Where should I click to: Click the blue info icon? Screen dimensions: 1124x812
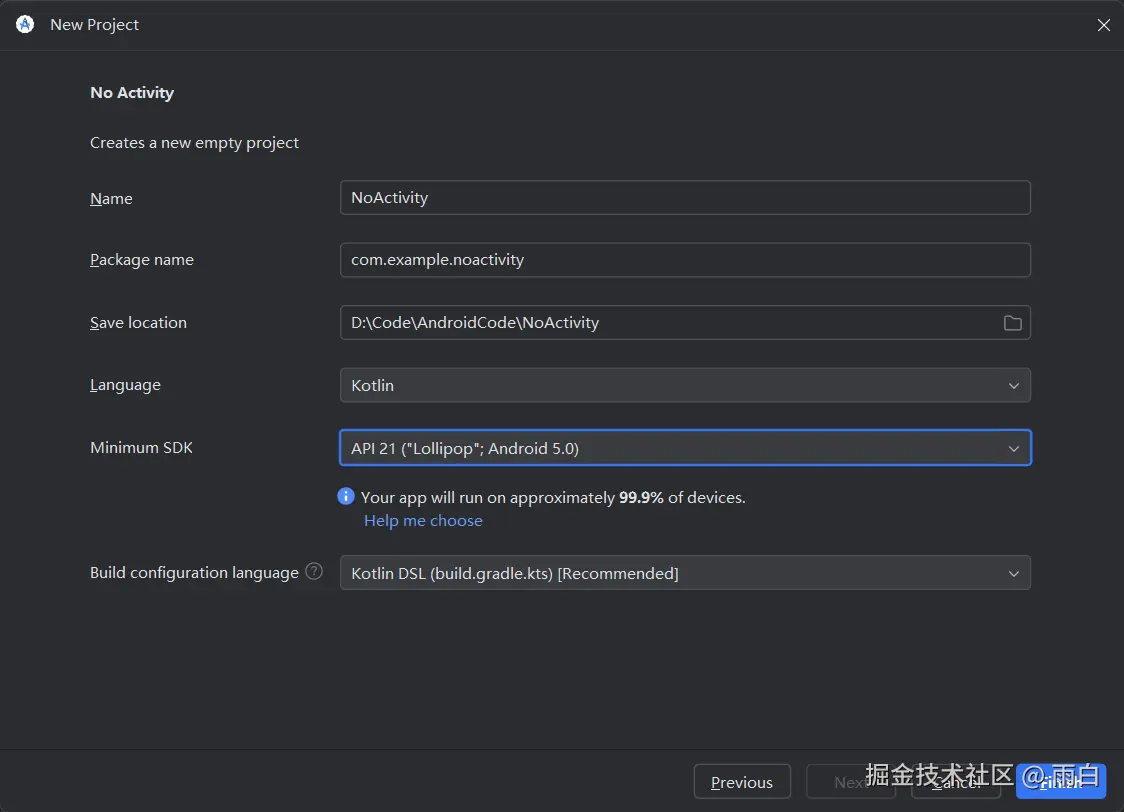pos(346,497)
